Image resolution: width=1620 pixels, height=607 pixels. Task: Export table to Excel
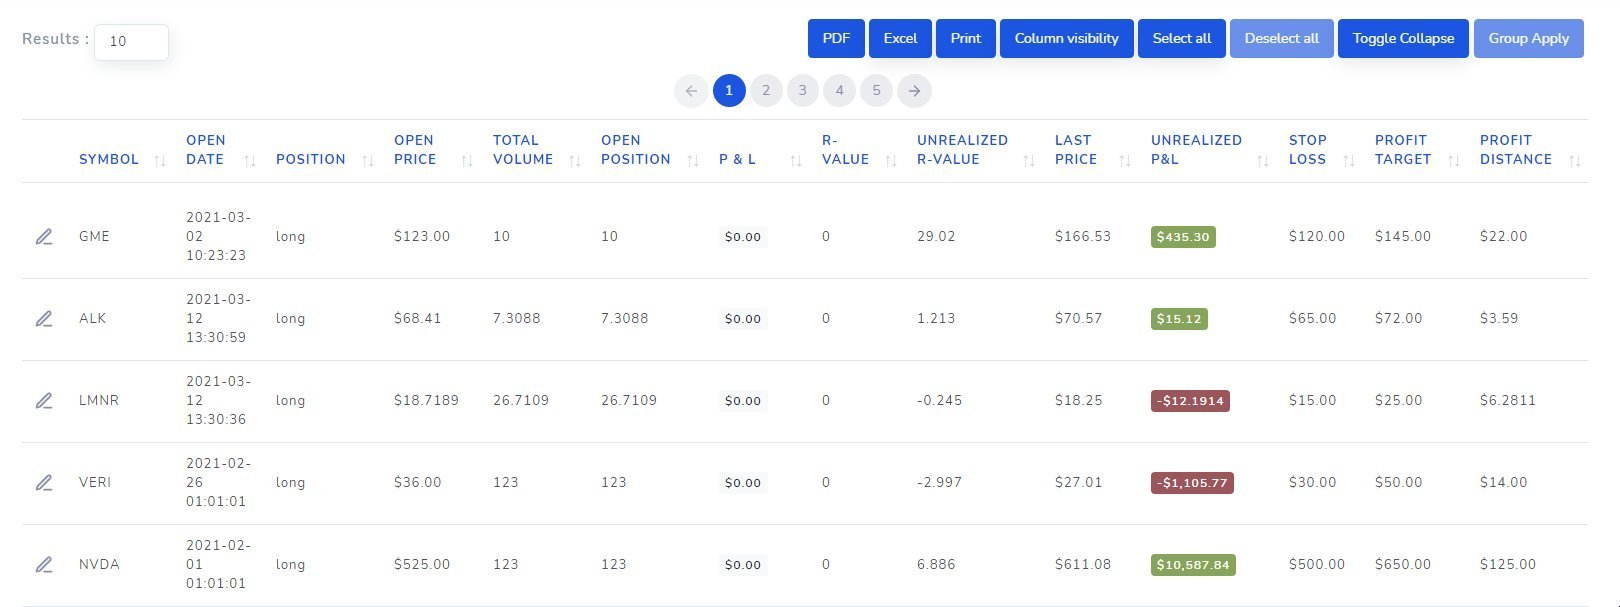click(900, 38)
